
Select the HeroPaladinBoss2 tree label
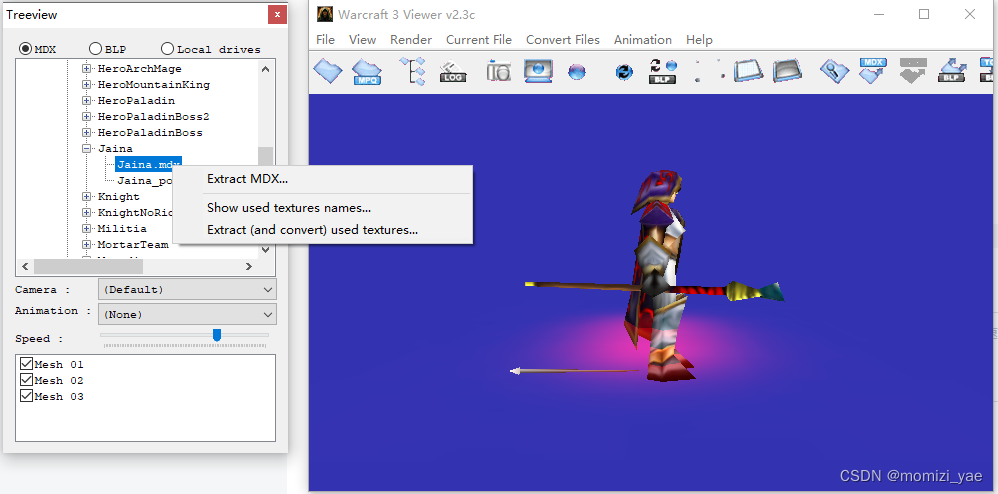tap(153, 116)
